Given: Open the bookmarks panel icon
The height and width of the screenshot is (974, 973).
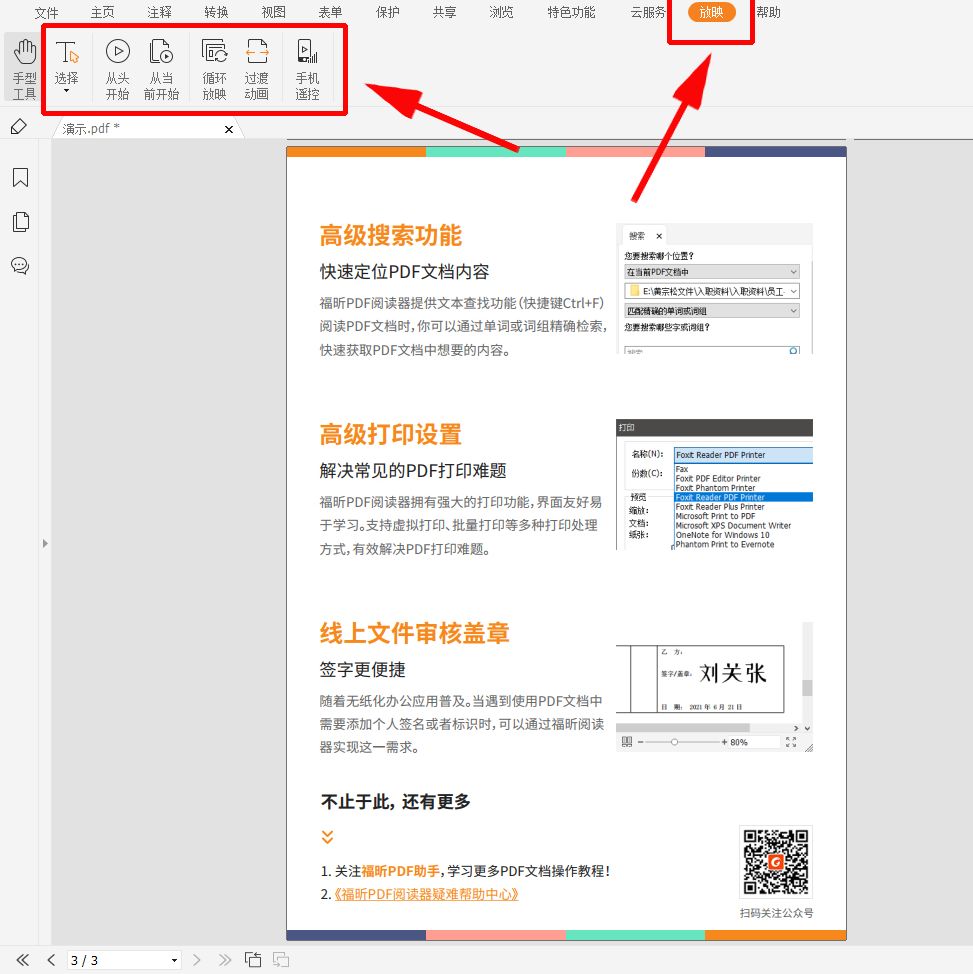Looking at the screenshot, I should pos(20,178).
